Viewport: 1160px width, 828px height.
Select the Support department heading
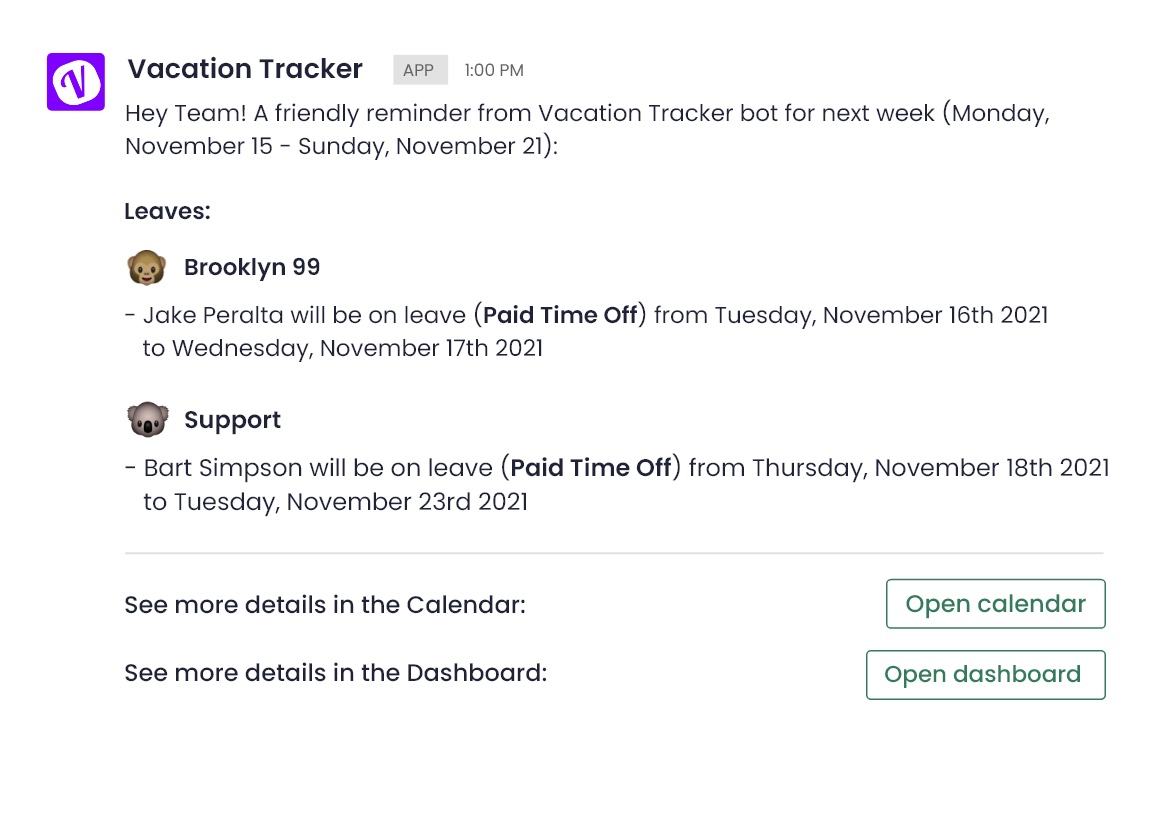(x=232, y=420)
